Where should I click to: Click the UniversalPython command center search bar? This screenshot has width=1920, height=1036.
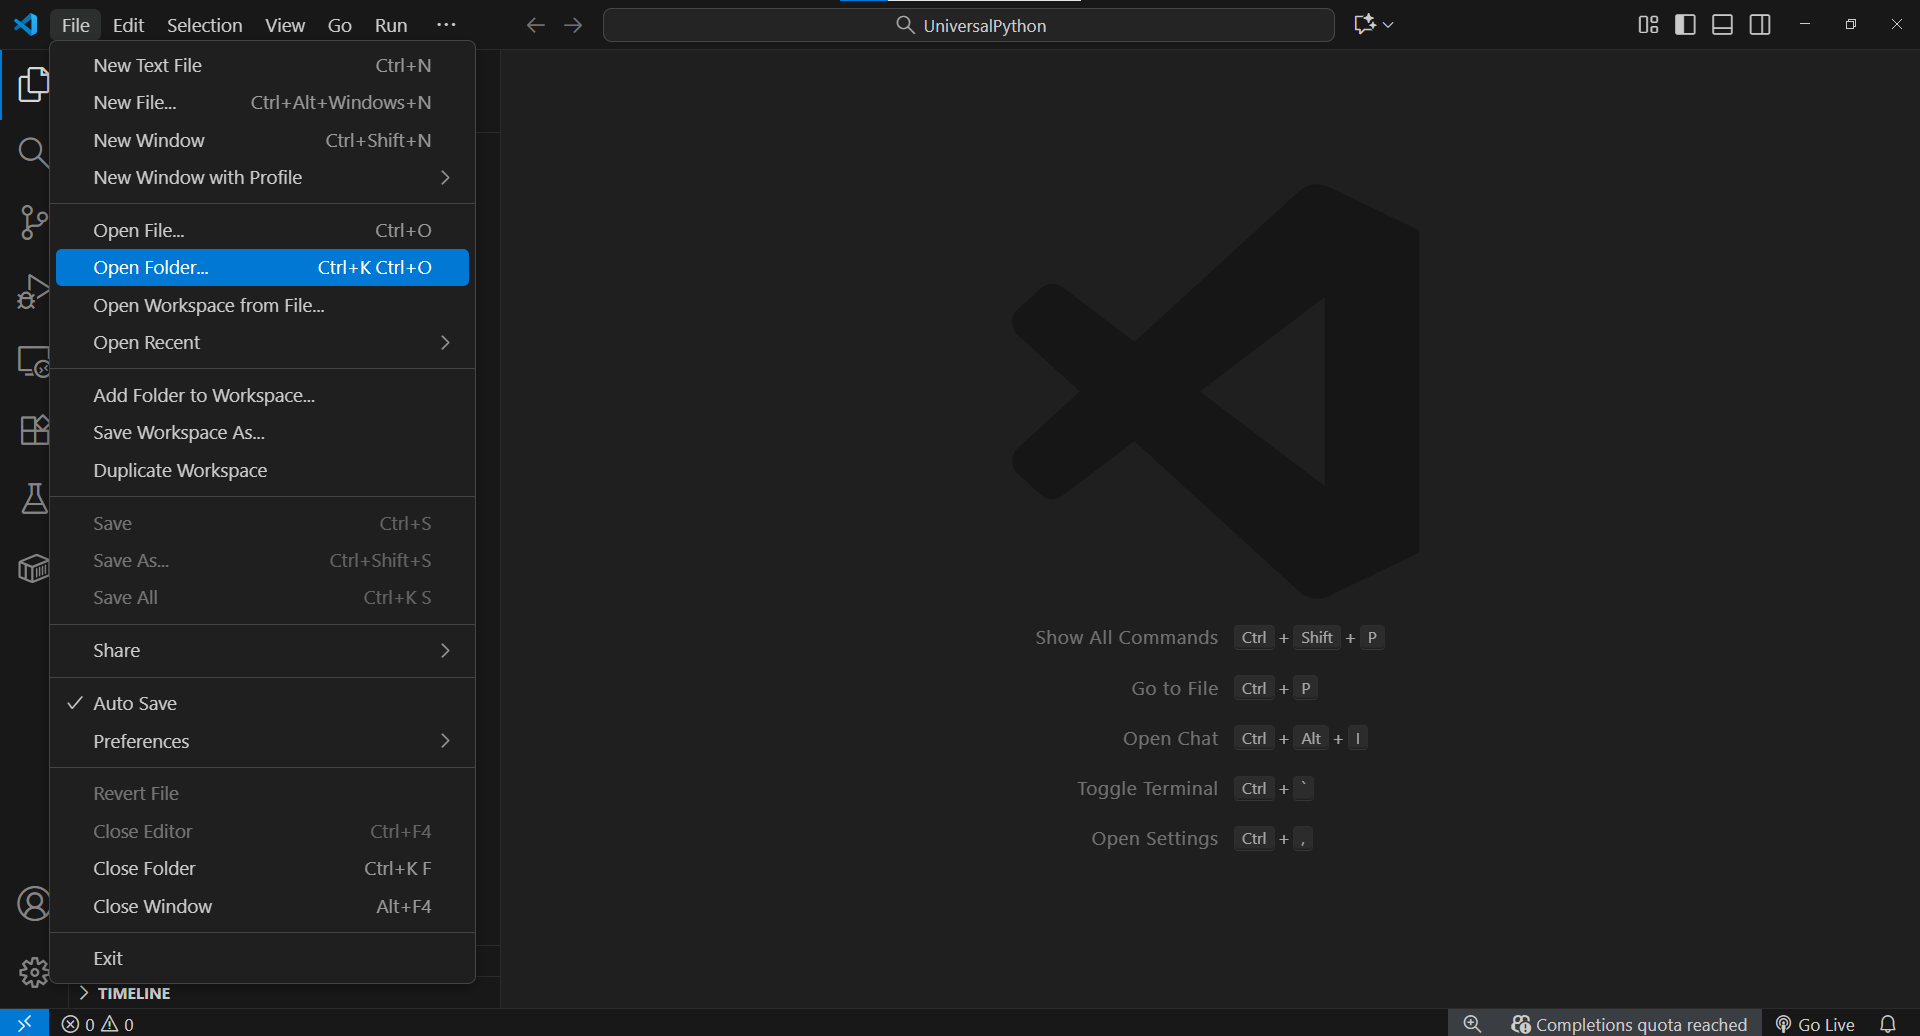click(968, 25)
